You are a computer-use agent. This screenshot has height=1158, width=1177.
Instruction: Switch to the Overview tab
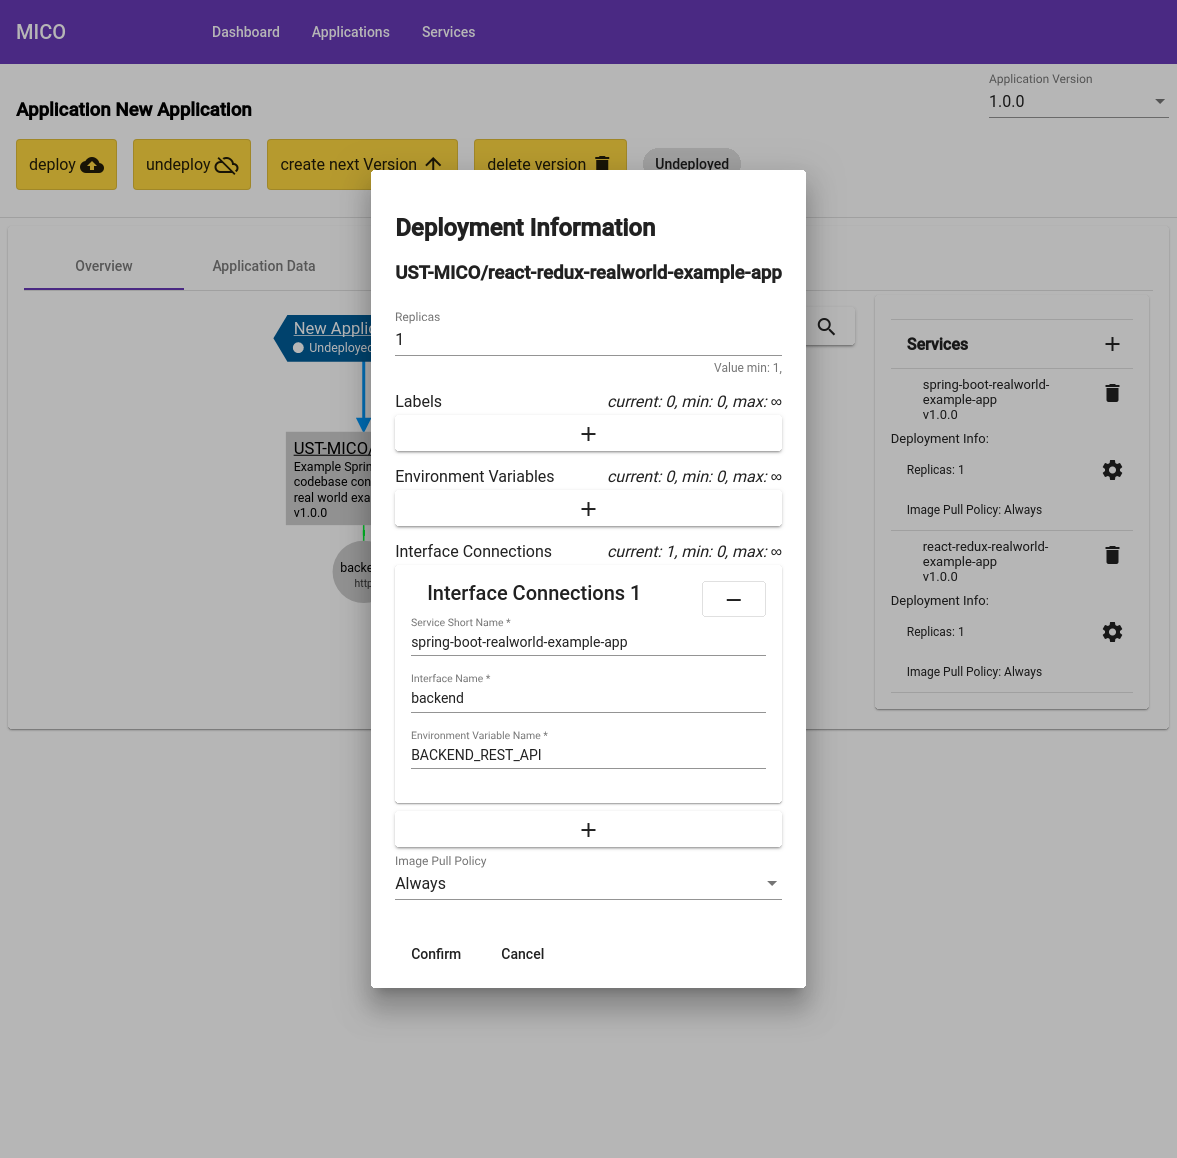104,266
